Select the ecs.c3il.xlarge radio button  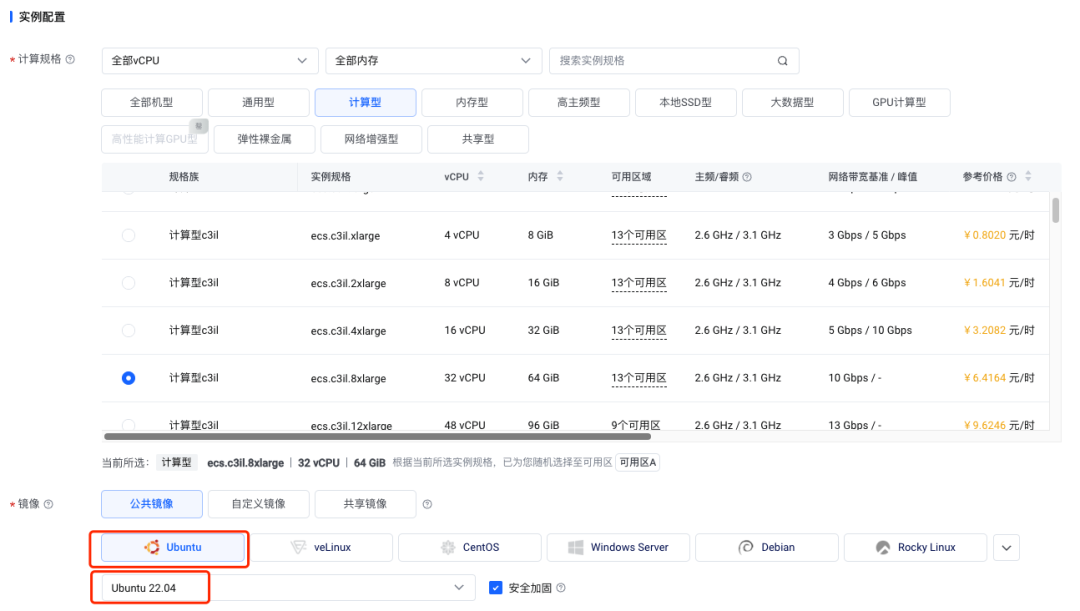(128, 235)
